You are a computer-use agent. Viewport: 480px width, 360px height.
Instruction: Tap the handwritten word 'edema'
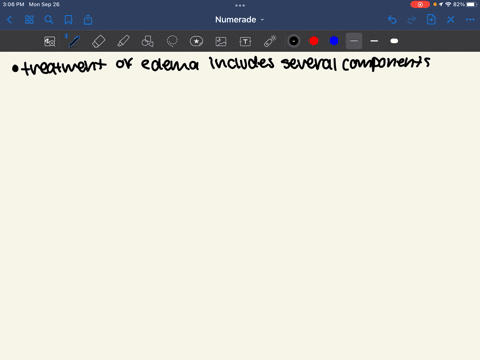[x=170, y=64]
